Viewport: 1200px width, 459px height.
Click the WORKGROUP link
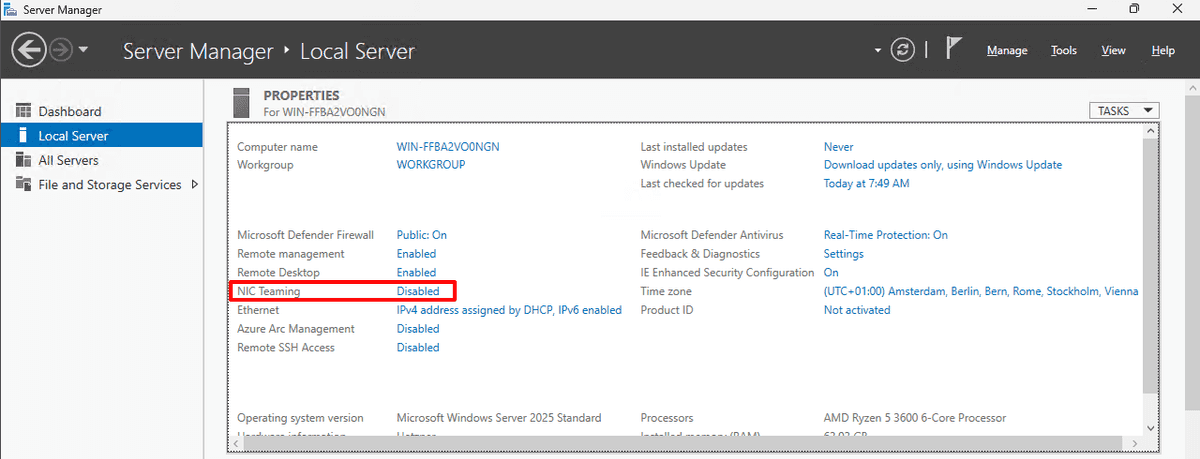pos(431,165)
